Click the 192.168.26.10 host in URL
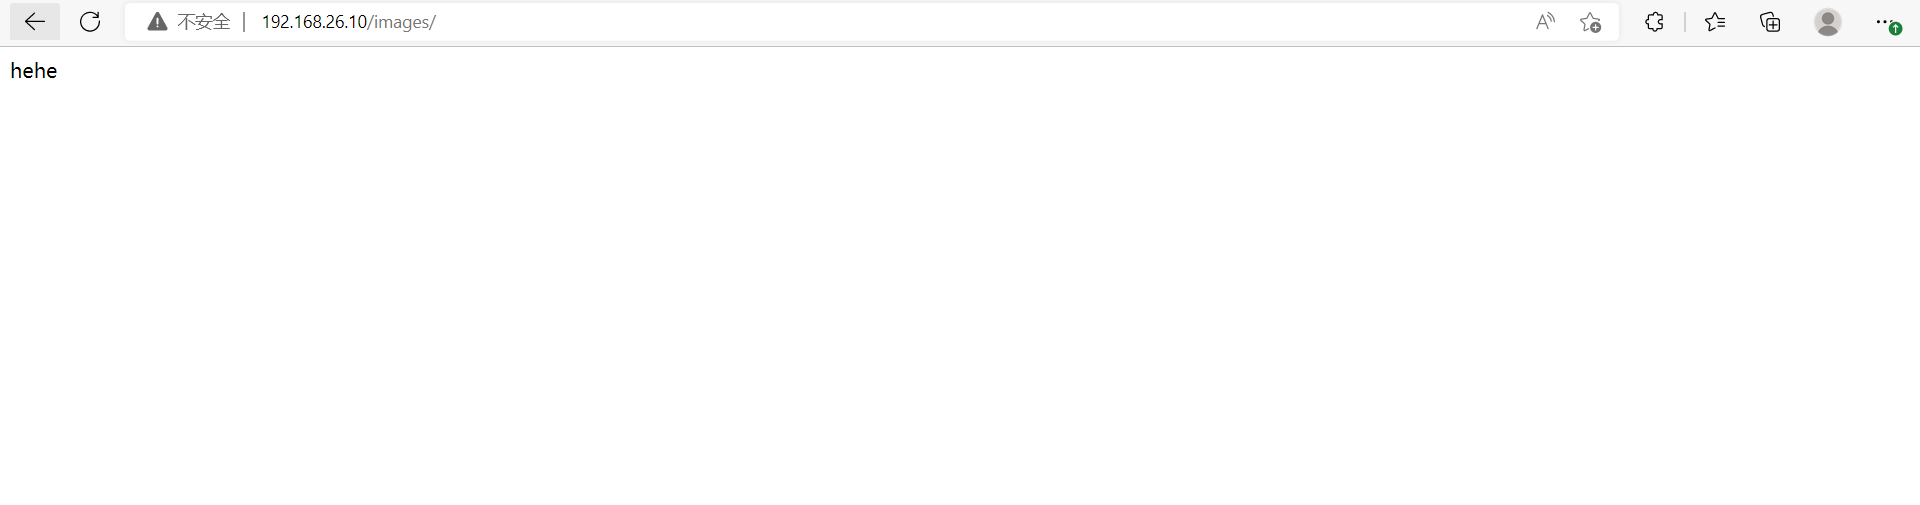1920x505 pixels. click(x=314, y=22)
